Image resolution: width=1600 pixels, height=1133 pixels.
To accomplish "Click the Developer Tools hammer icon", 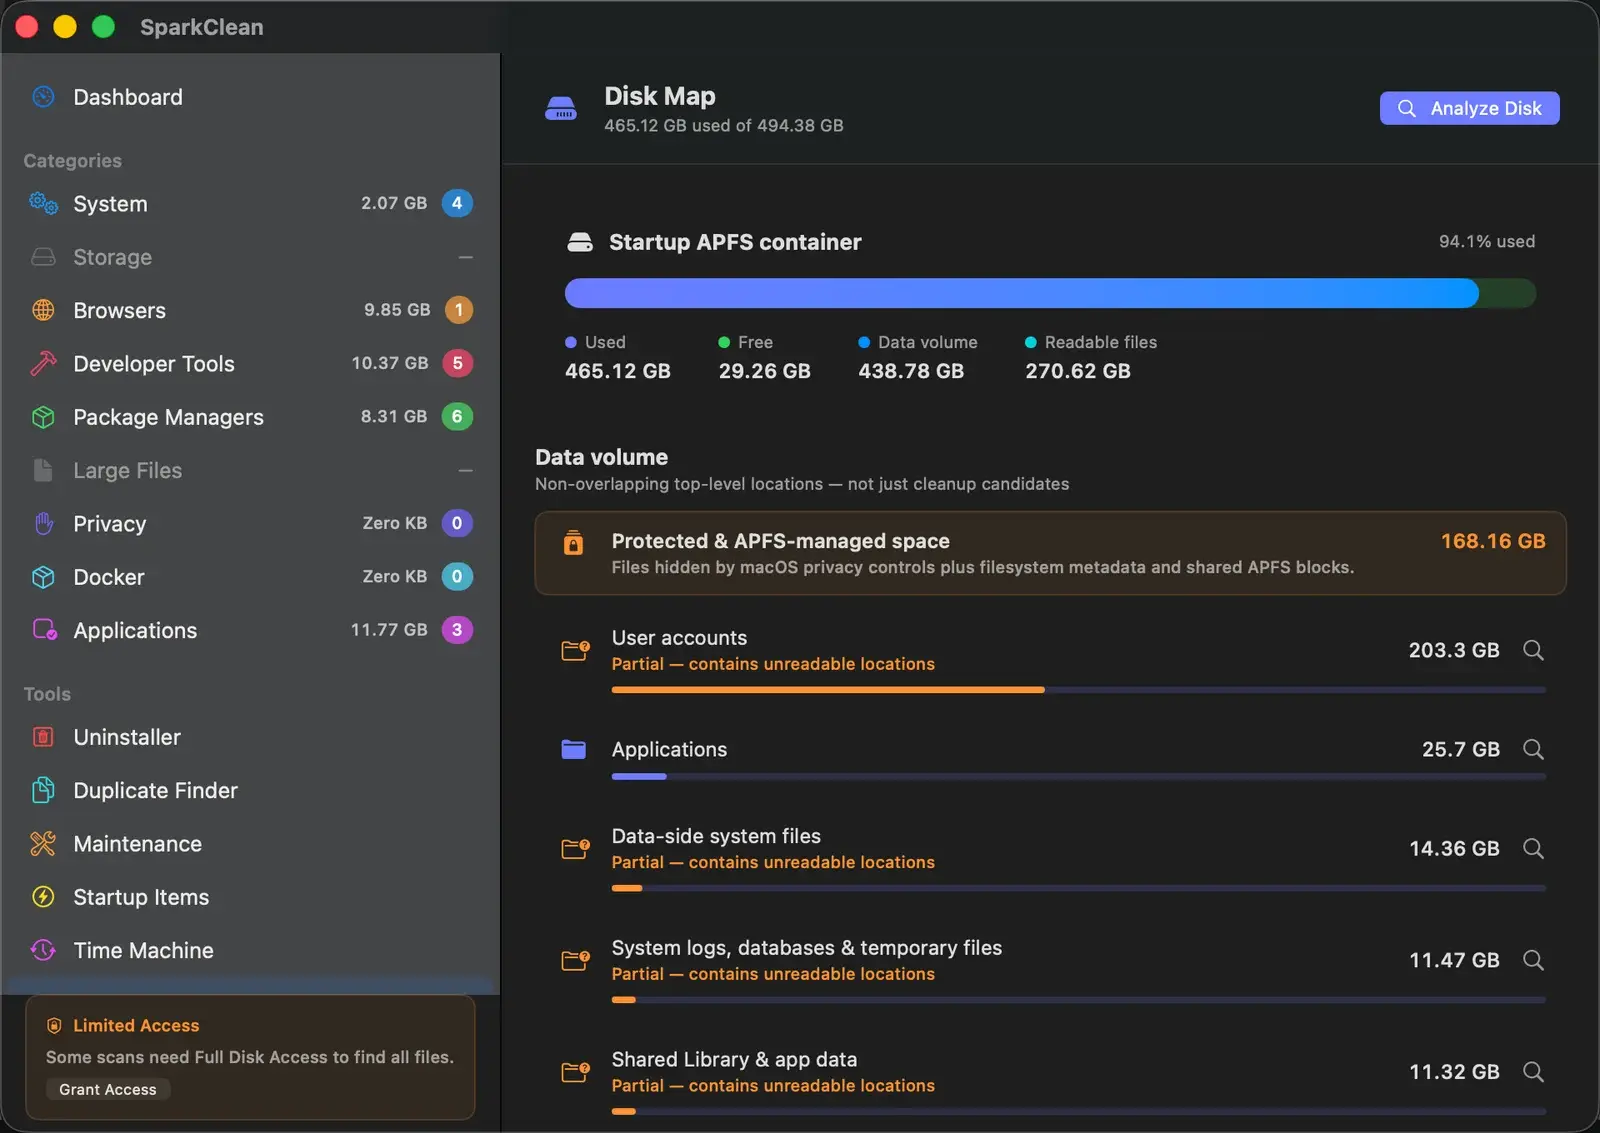I will (43, 363).
